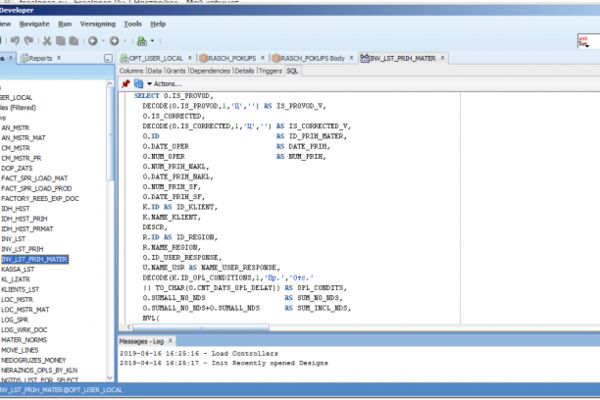
Task: Select DOP_ZATS view in tree
Action: pyautogui.click(x=17, y=168)
